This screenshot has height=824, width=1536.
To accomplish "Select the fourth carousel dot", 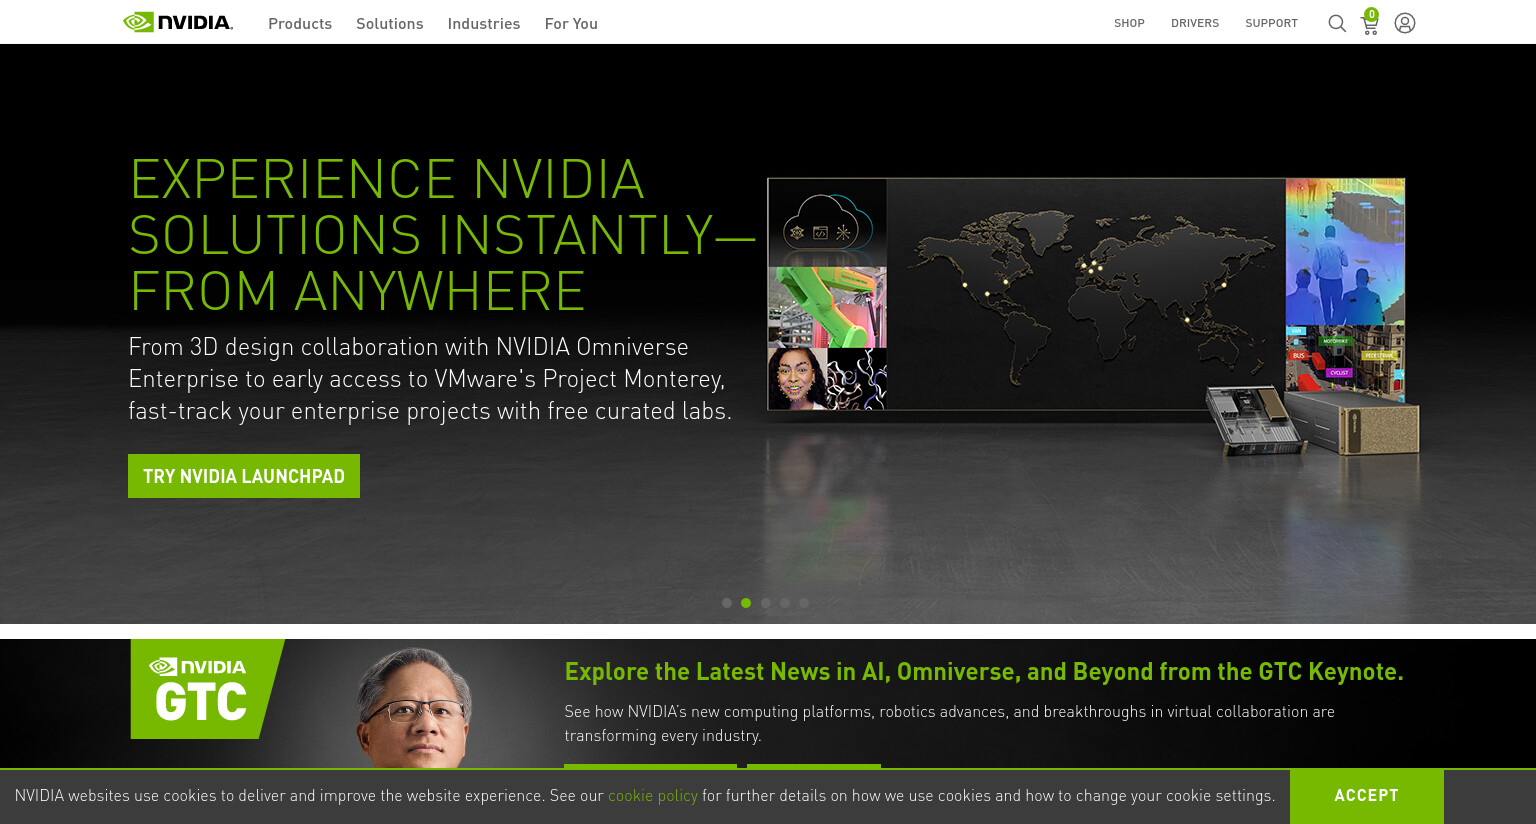I will coord(785,603).
